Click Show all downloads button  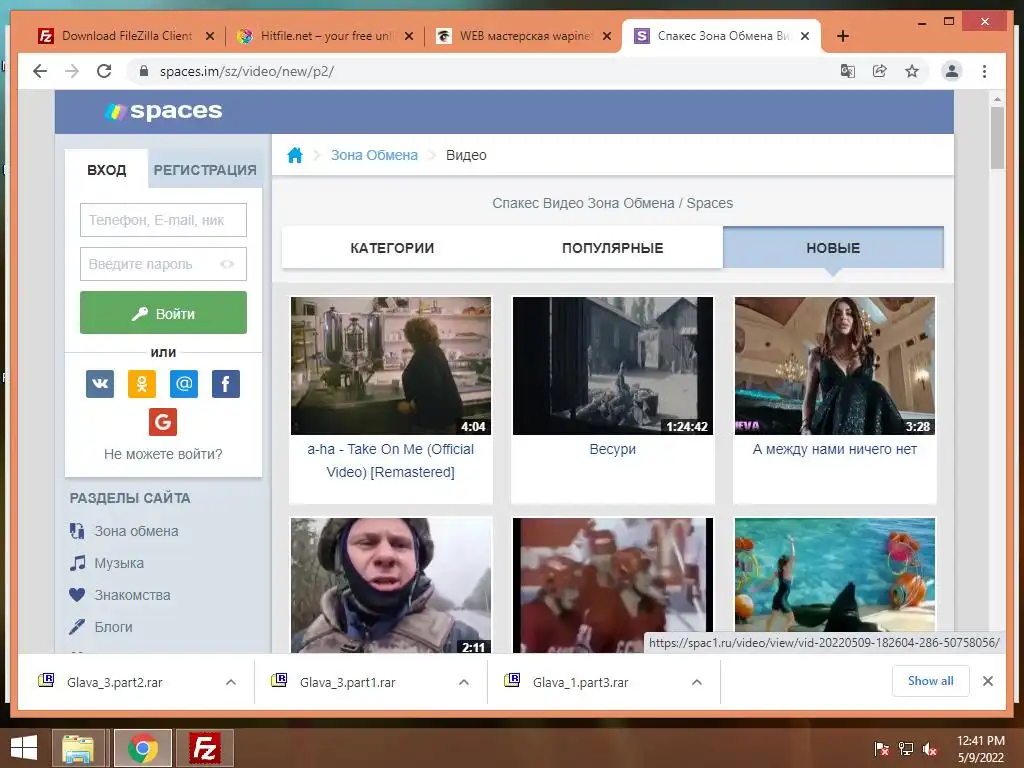click(x=931, y=681)
